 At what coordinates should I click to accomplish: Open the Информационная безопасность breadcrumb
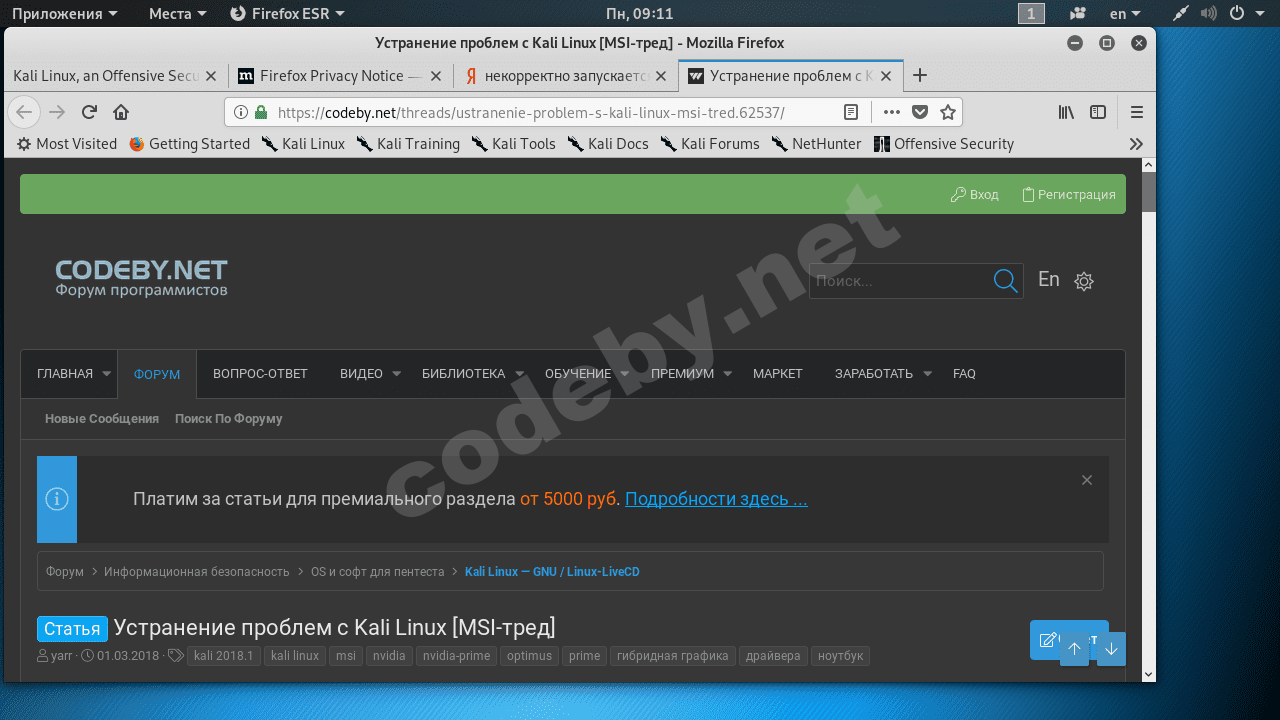[197, 572]
